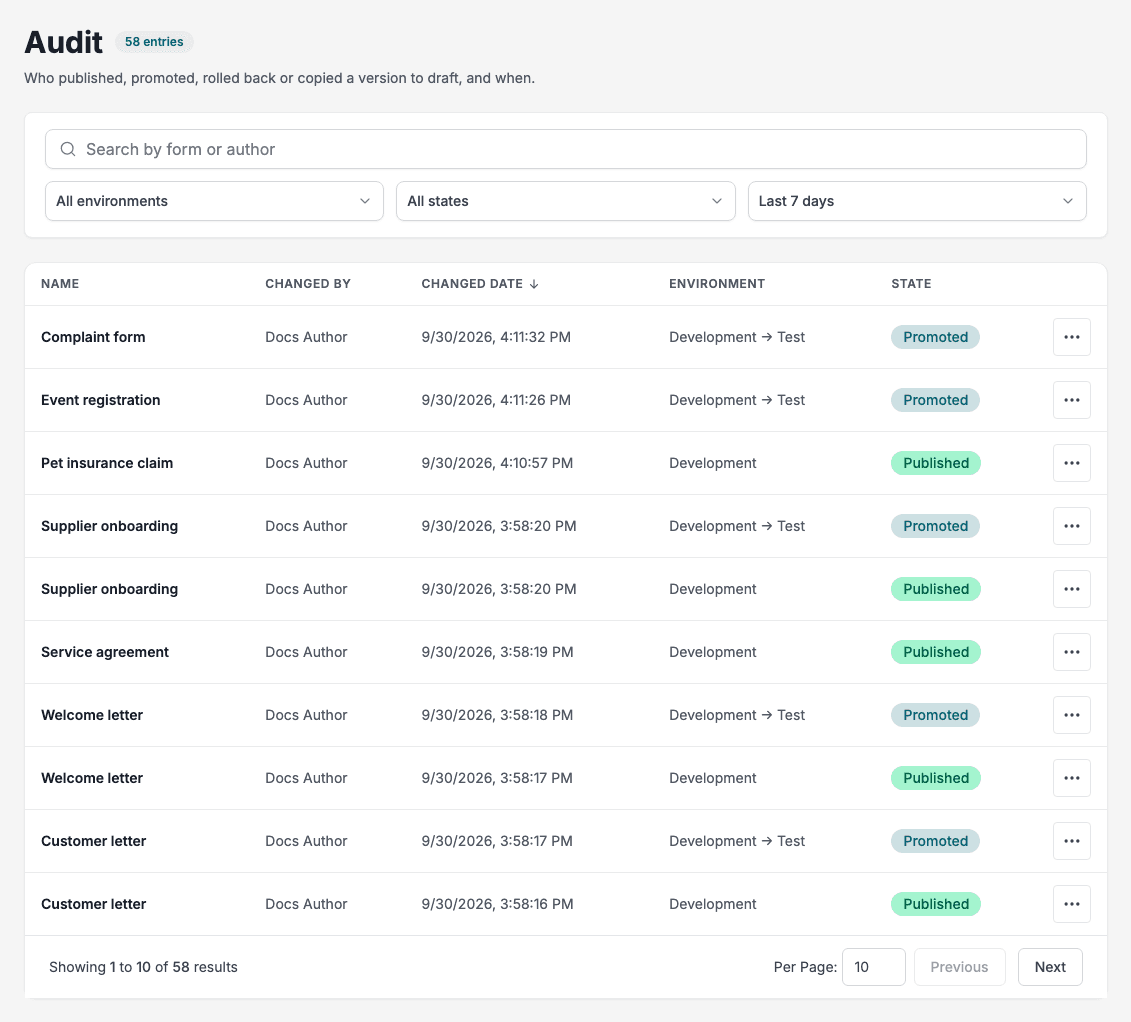Click the Audit page heading
Image resolution: width=1131 pixels, height=1022 pixels.
(x=63, y=42)
